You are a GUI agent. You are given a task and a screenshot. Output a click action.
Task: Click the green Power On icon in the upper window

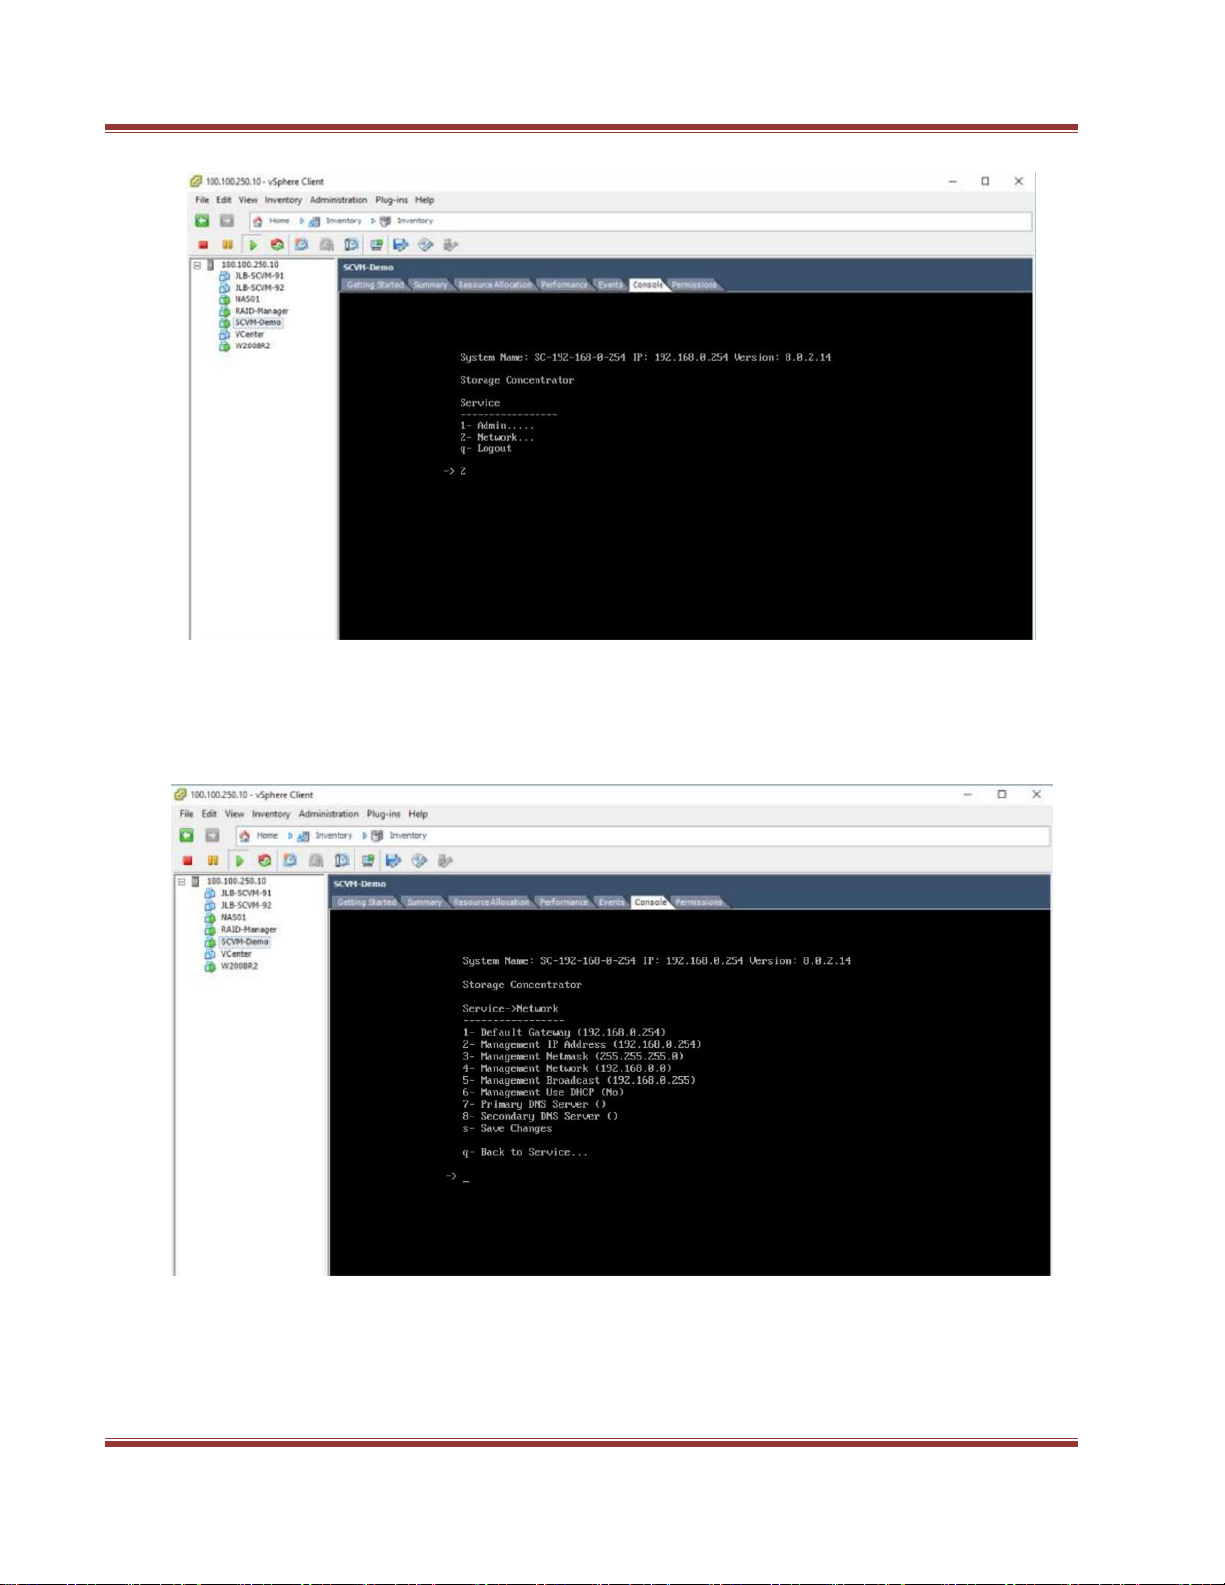(x=253, y=245)
